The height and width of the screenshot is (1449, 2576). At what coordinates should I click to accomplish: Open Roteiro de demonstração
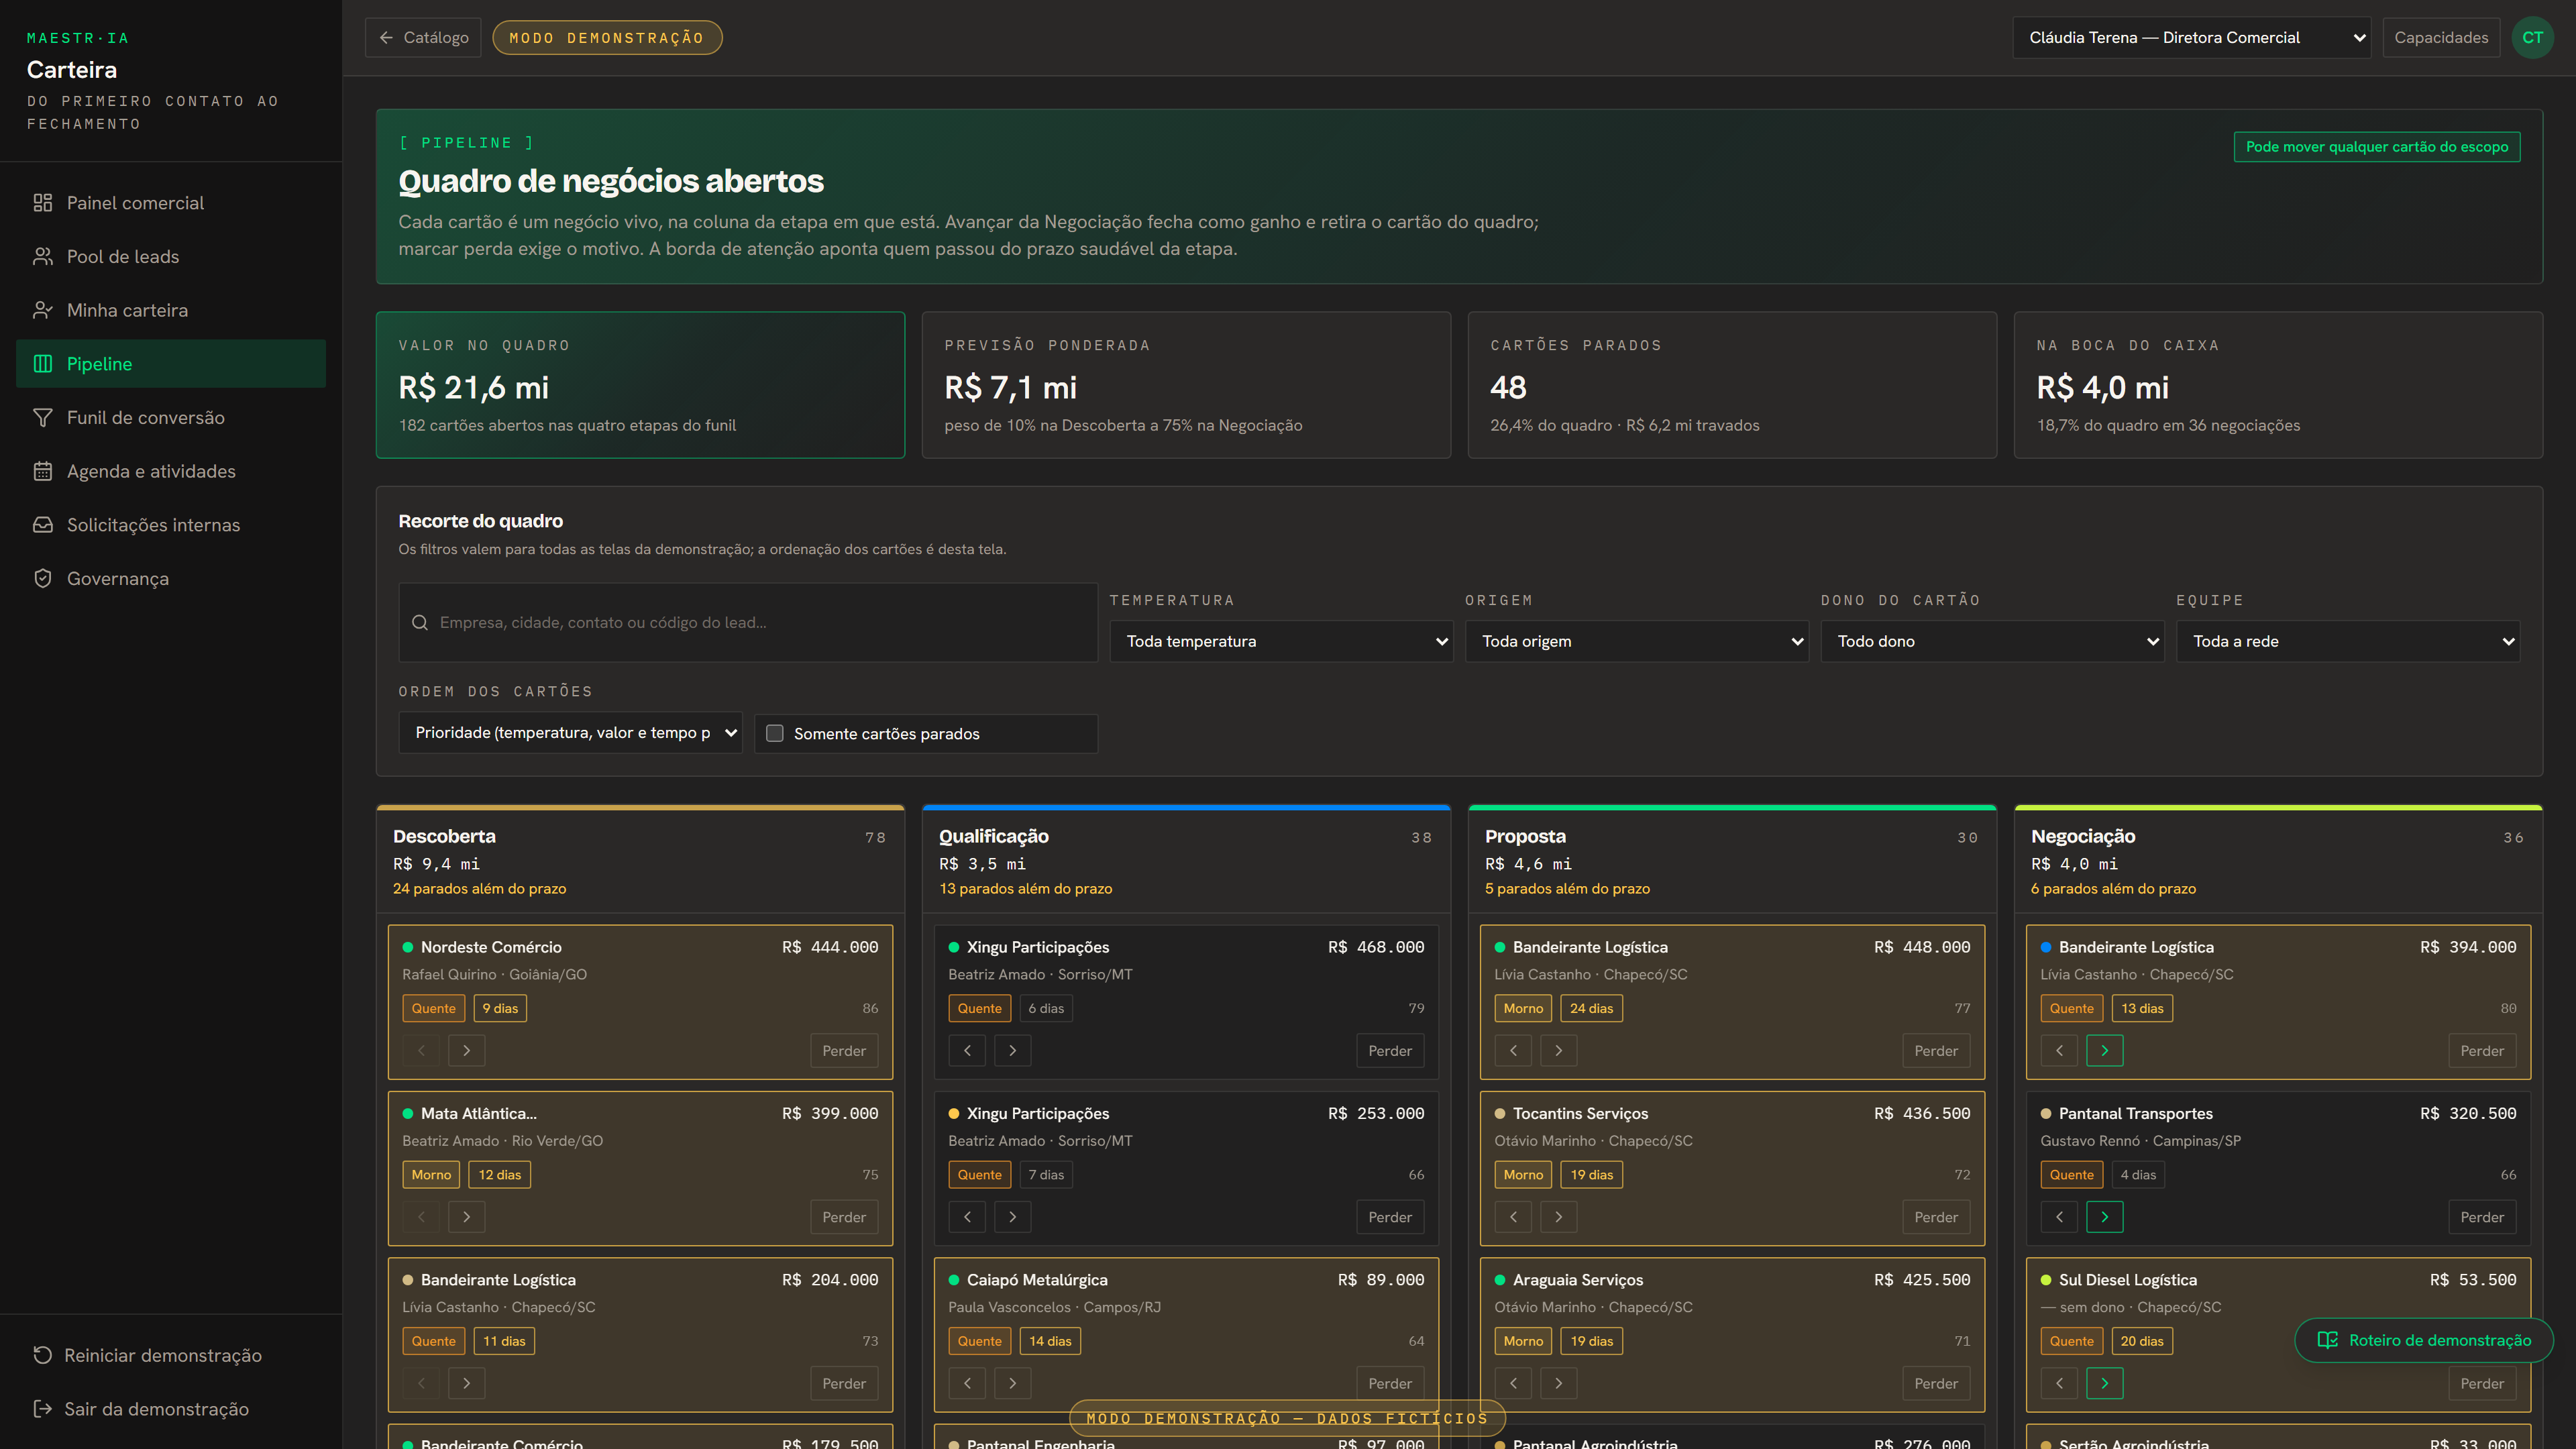coord(2424,1340)
